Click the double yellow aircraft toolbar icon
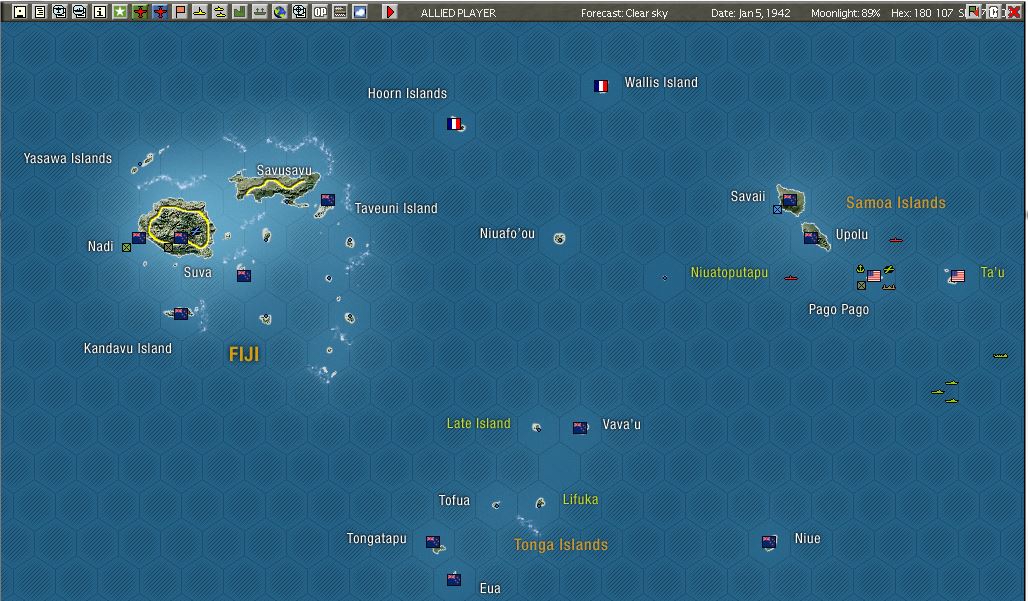This screenshot has width=1028, height=601. pyautogui.click(x=220, y=12)
